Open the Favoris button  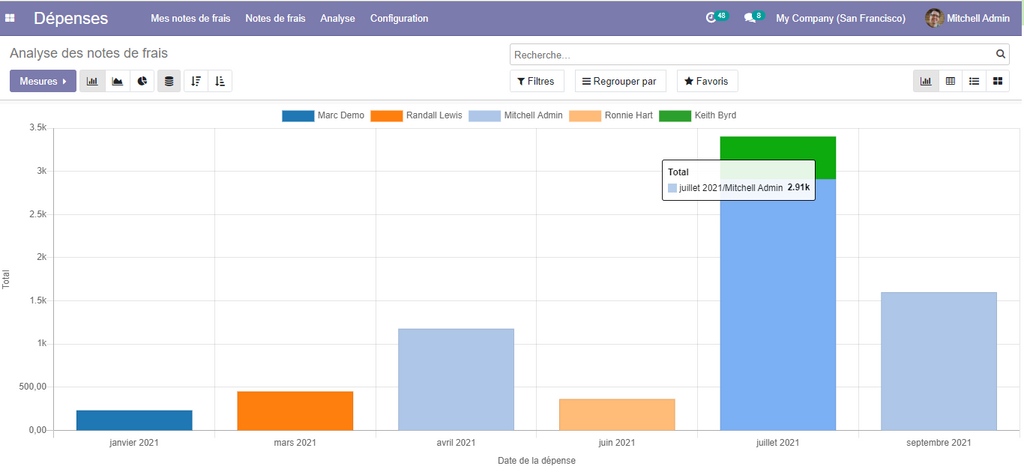point(707,81)
